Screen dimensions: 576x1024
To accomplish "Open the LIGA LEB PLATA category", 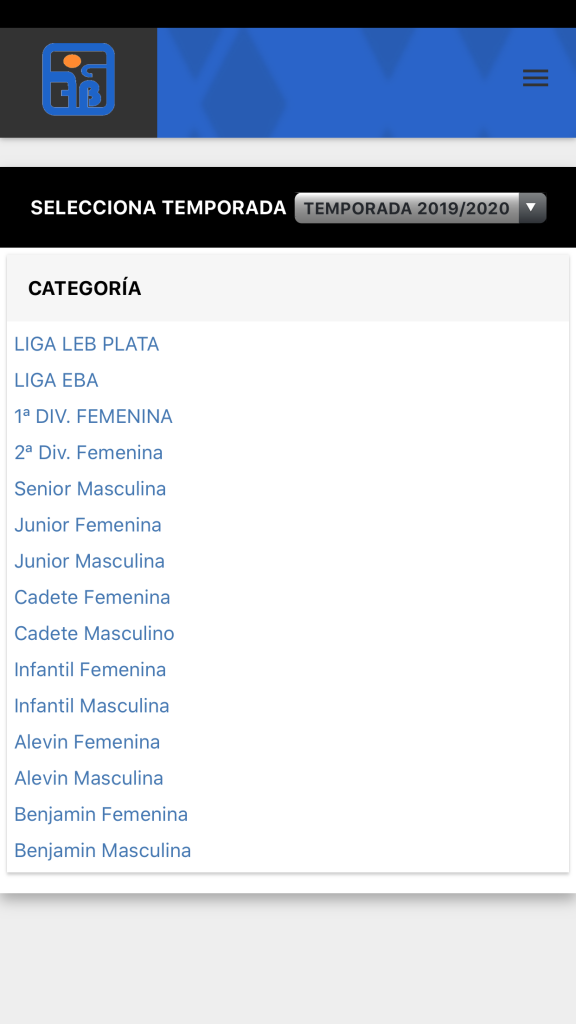I will [86, 344].
